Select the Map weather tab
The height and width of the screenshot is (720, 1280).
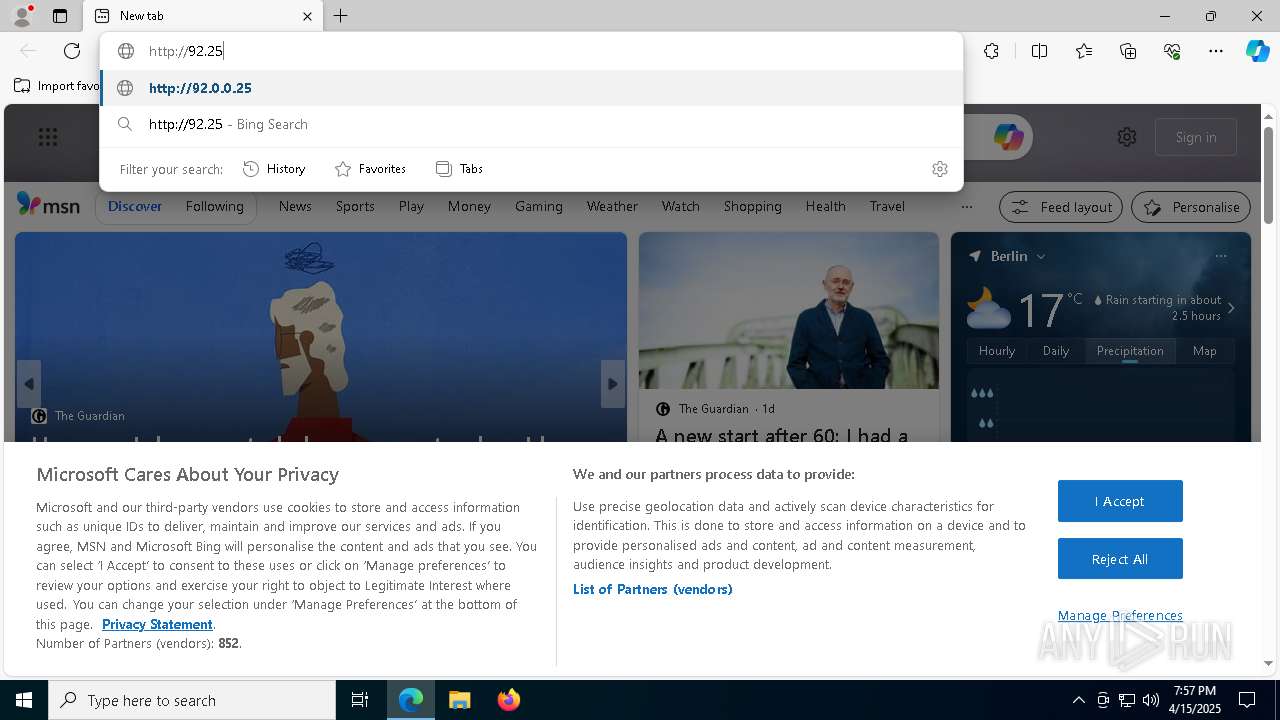pos(1205,351)
